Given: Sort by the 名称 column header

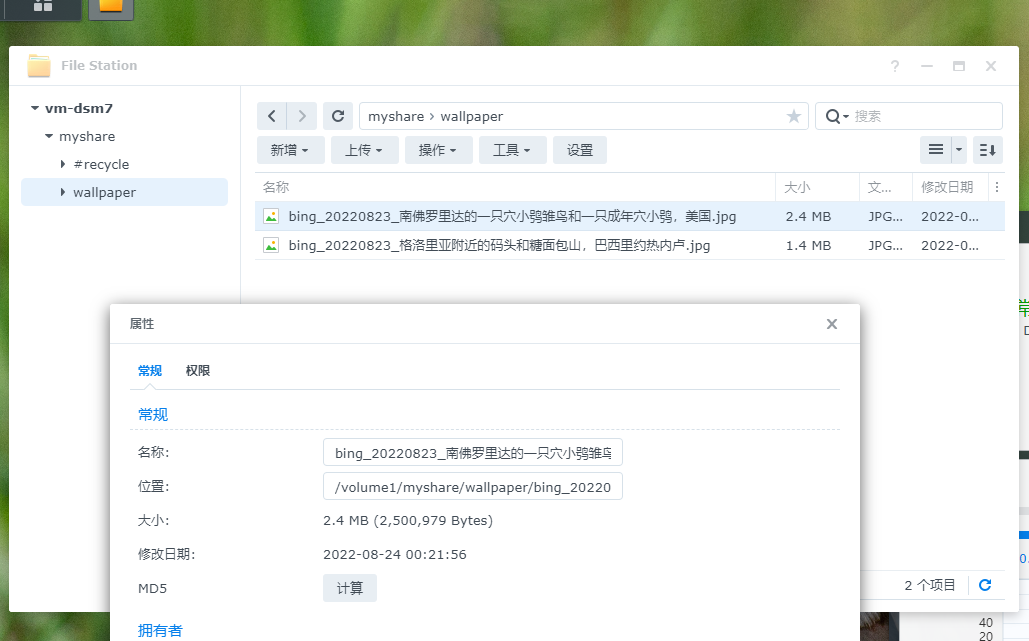Looking at the screenshot, I should click(x=515, y=187).
